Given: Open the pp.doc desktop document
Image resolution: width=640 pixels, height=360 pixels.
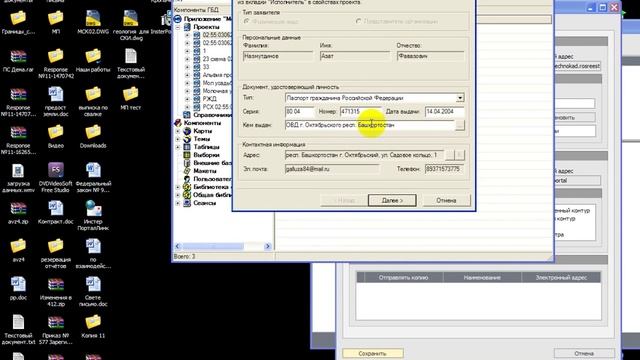Looking at the screenshot, I should [x=18, y=288].
